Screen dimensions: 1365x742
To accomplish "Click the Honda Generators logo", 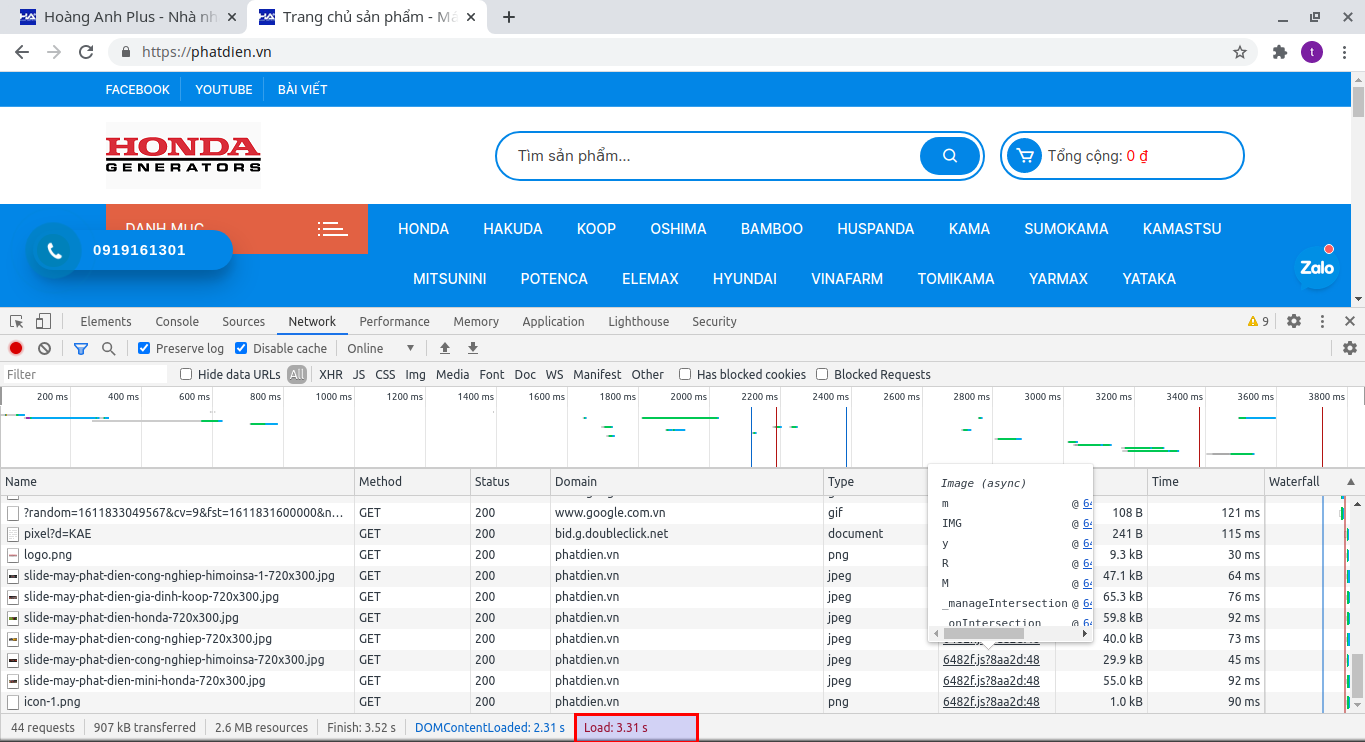I will [x=183, y=155].
